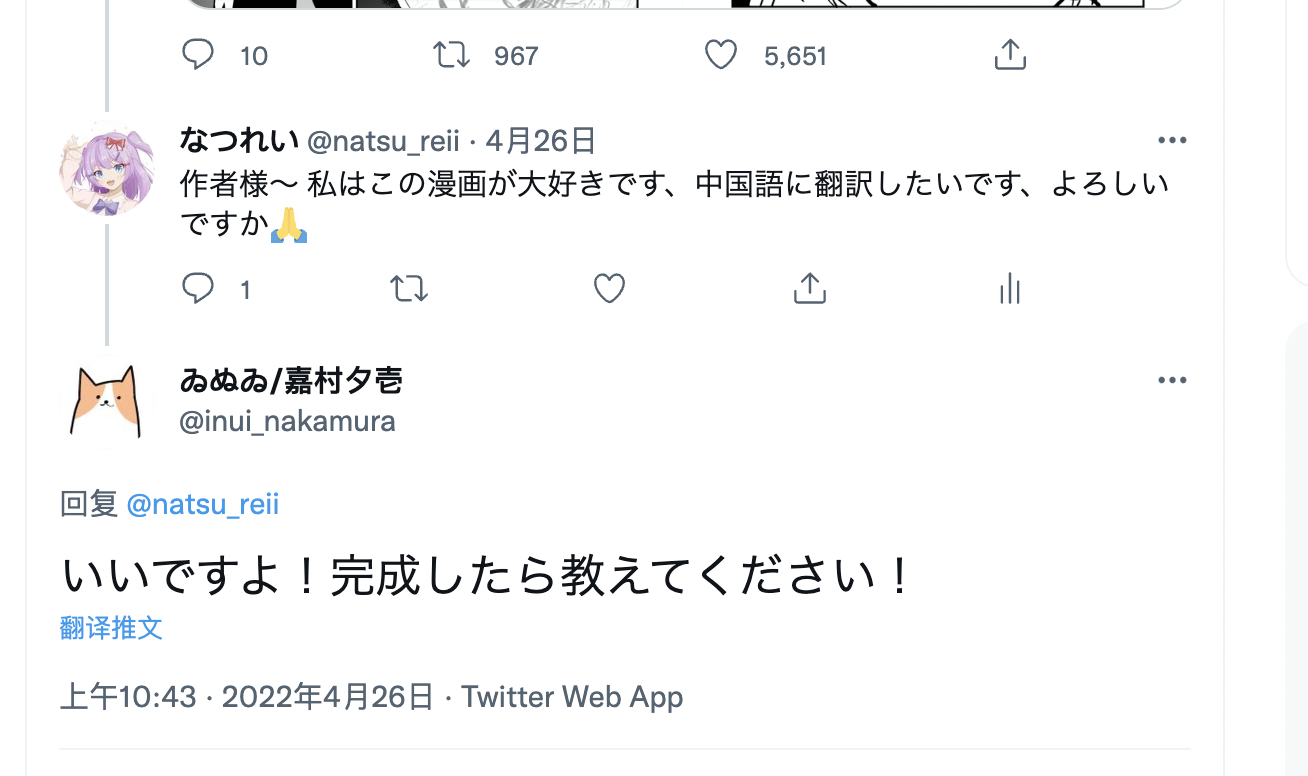Image resolution: width=1308 pixels, height=776 pixels.
Task: Like なつれい's tweet
Action: pyautogui.click(x=609, y=289)
